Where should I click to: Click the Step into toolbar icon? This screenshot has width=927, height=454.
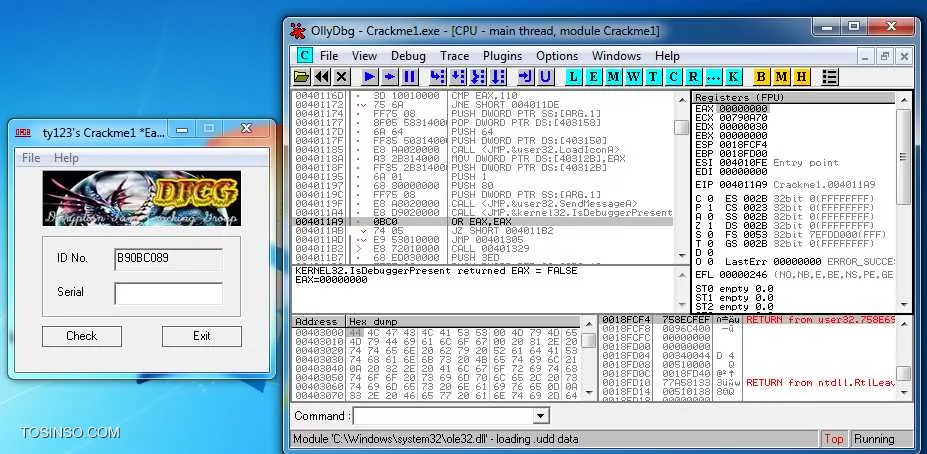tap(437, 77)
